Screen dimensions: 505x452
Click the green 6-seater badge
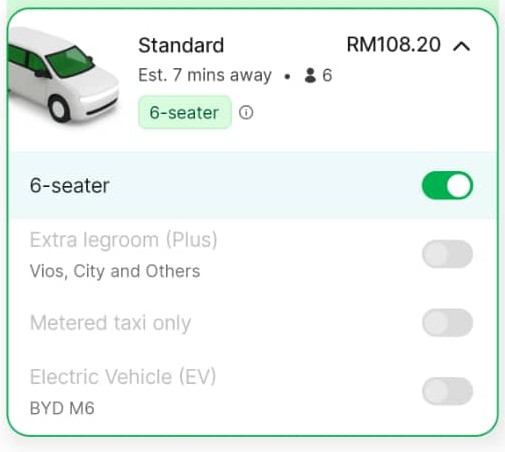185,112
